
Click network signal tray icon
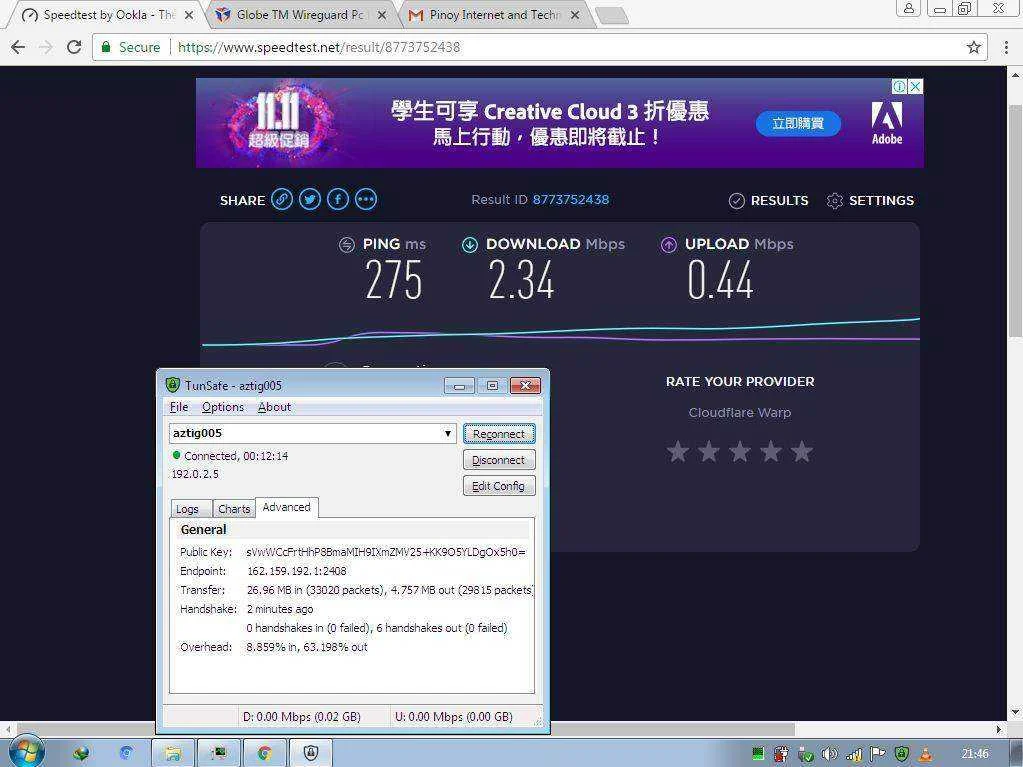(854, 755)
